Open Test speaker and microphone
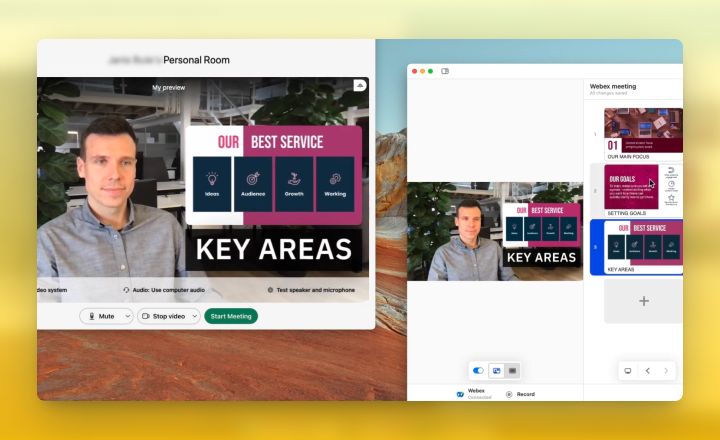720x440 pixels. 310,289
